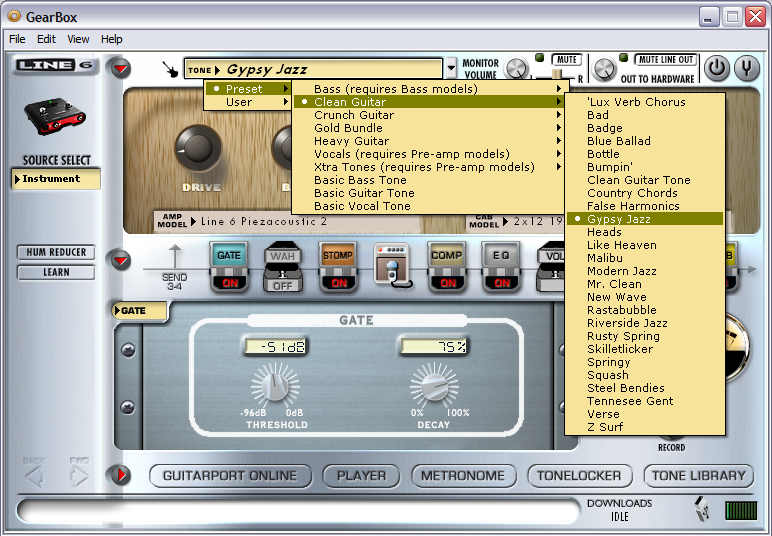The width and height of the screenshot is (772, 536).
Task: Toggle the Mute Line Out button
Action: (x=667, y=60)
